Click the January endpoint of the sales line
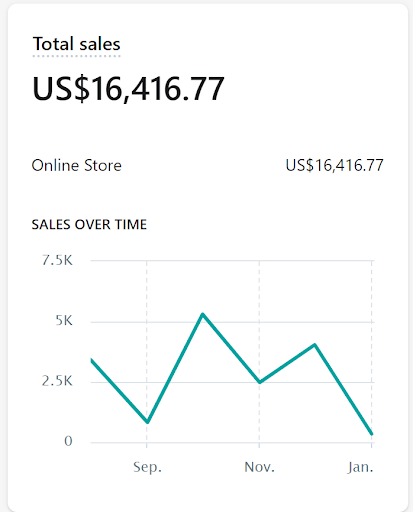 [372, 434]
